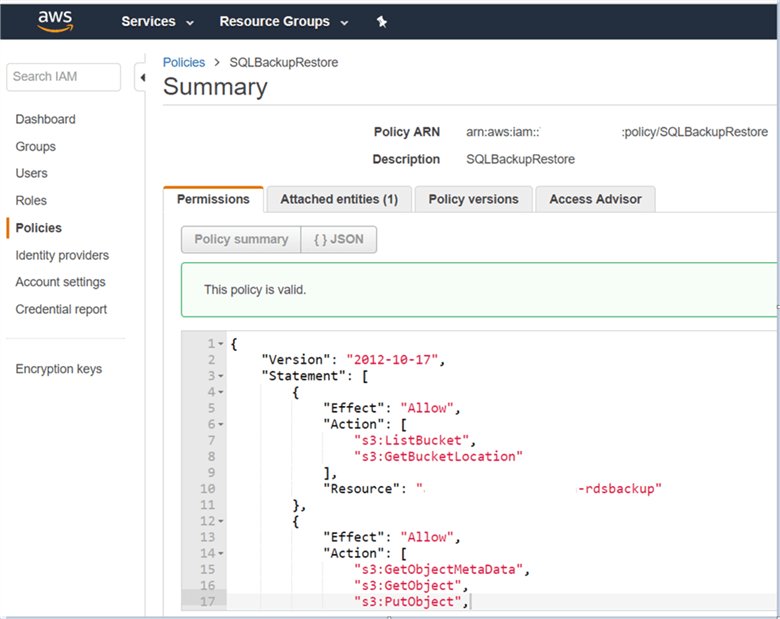The height and width of the screenshot is (619, 780).
Task: Collapse the code fold arrow on line 1
Action: [x=221, y=344]
